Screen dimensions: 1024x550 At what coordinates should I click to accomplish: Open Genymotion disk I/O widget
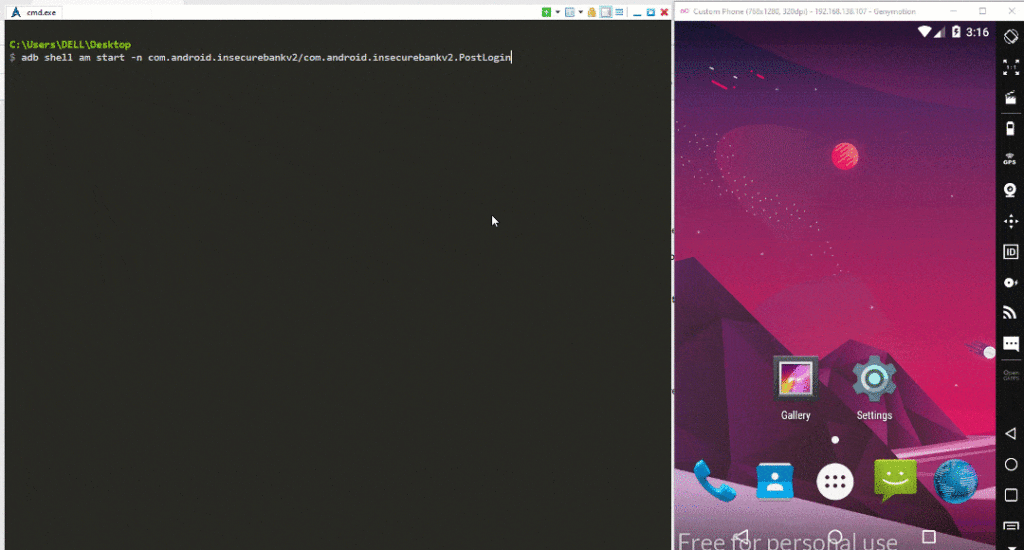click(1010, 283)
